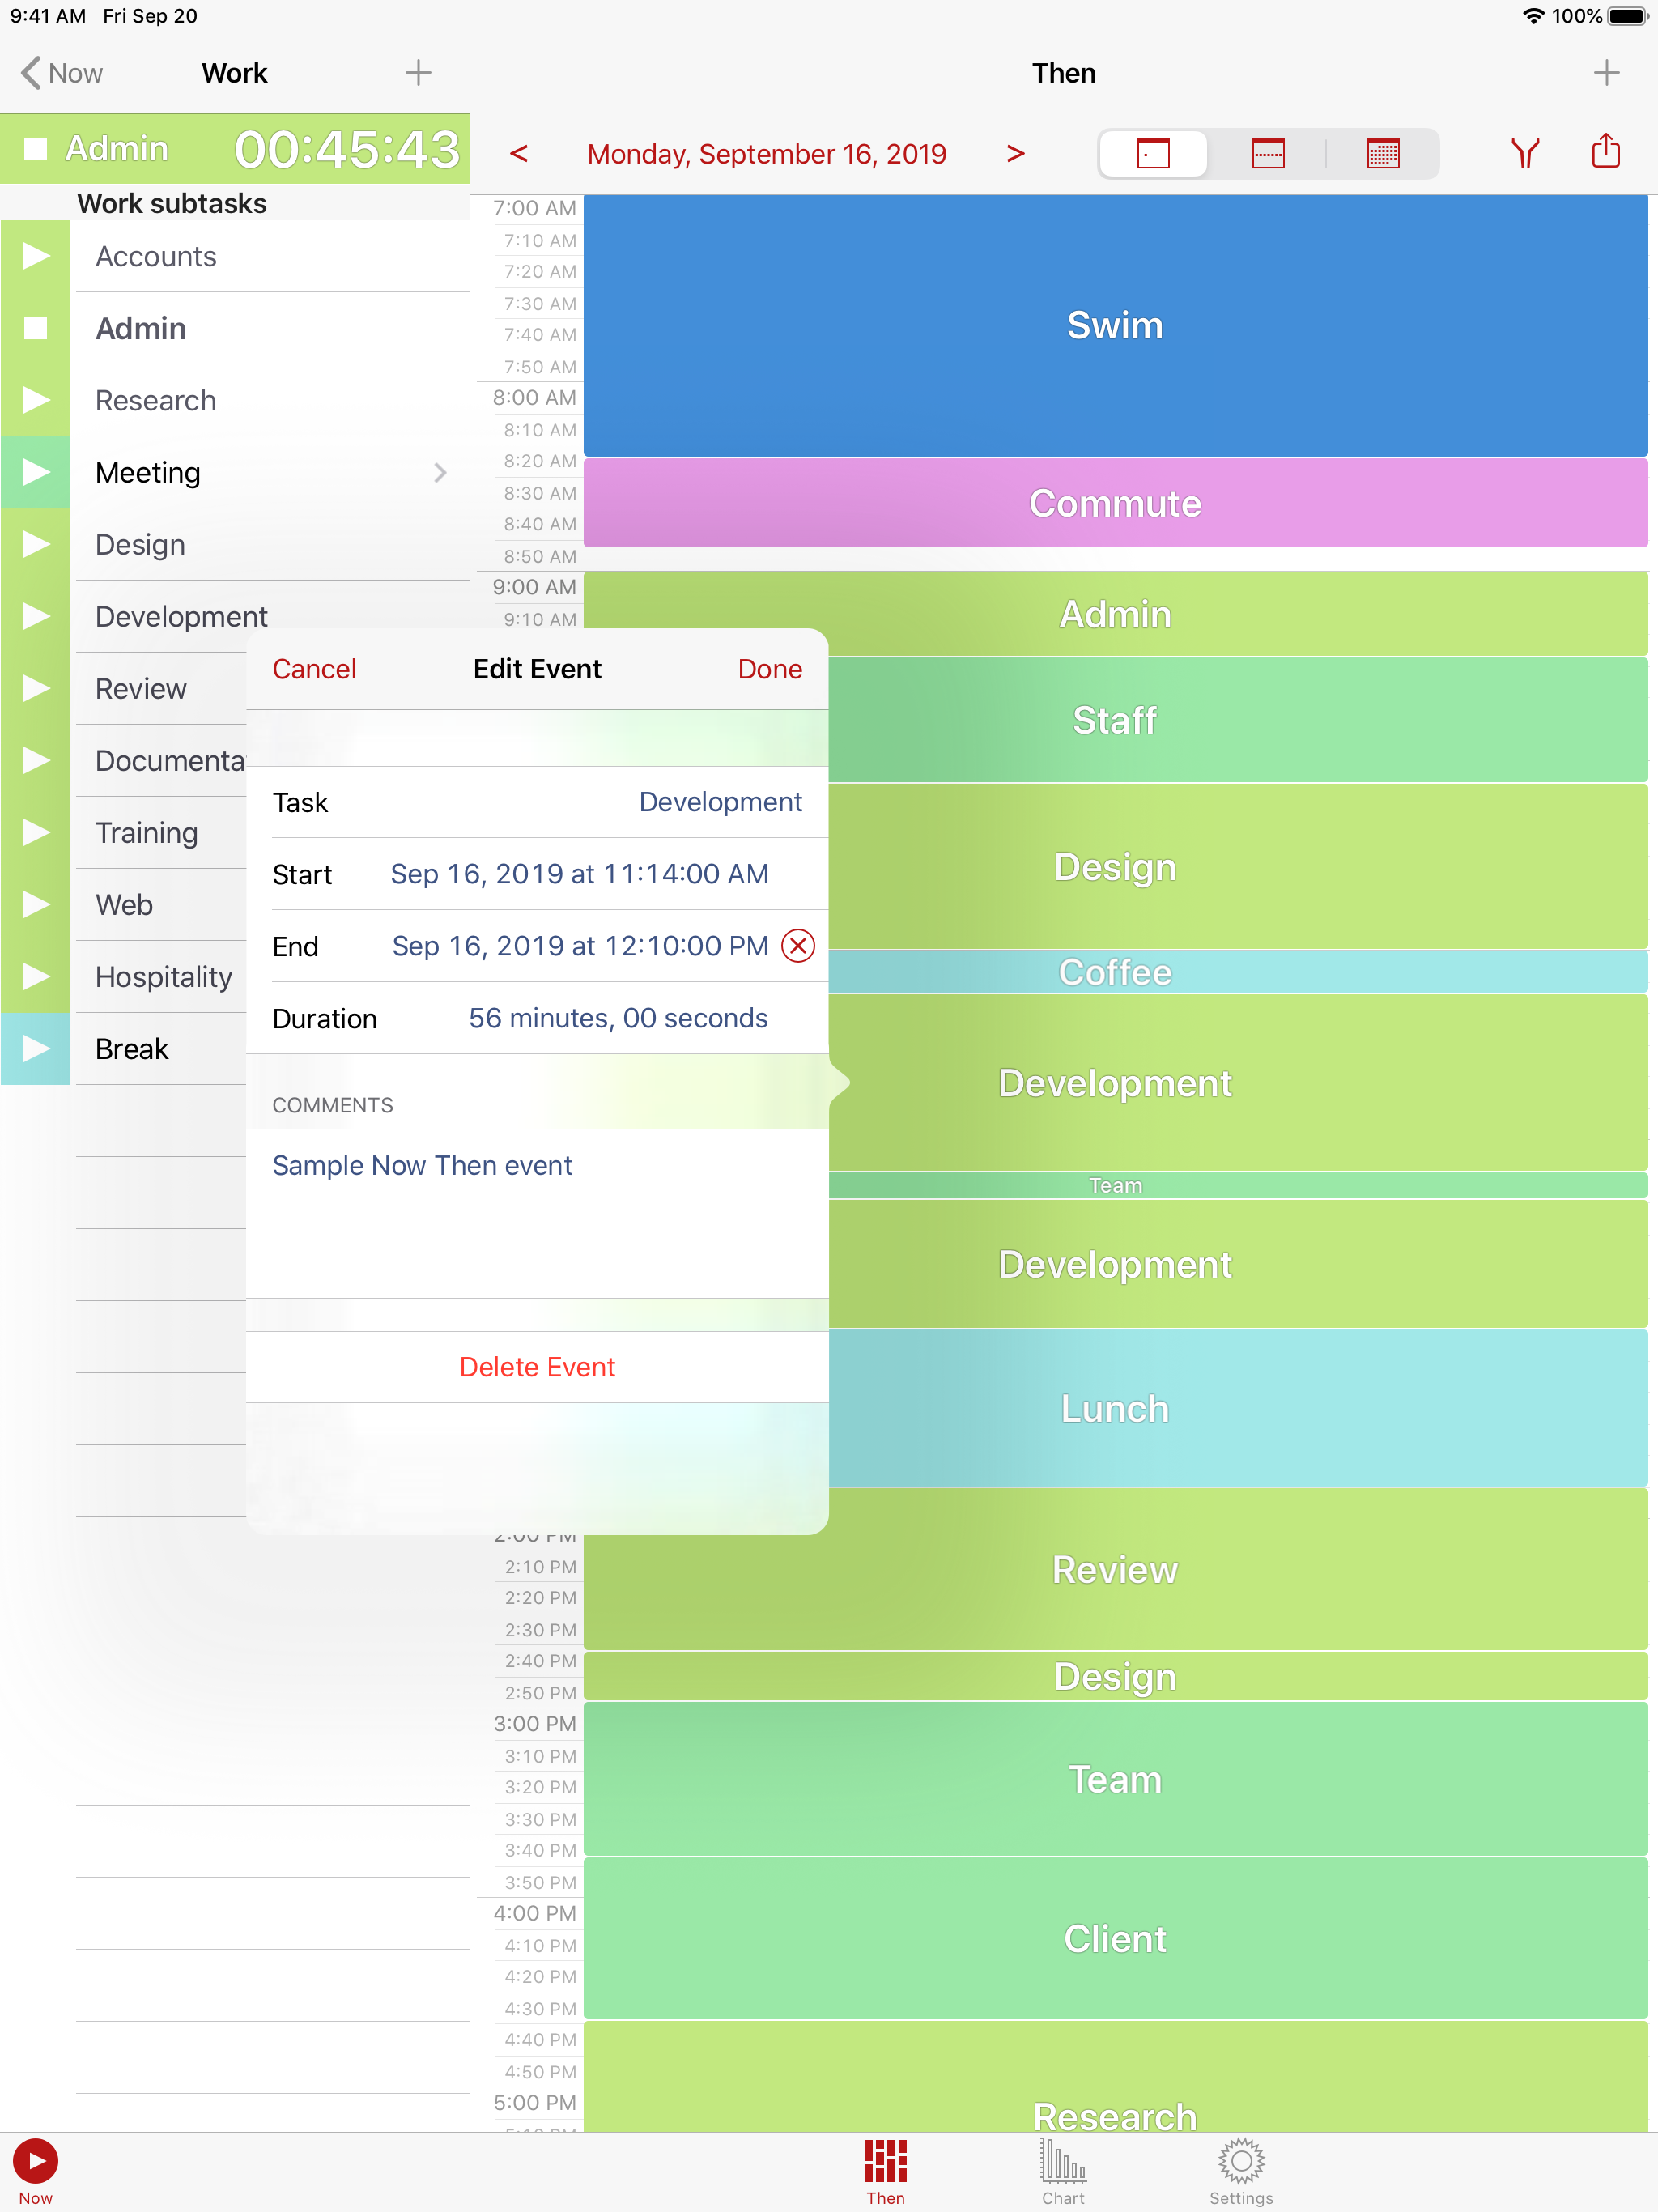This screenshot has height=2212, width=1658.
Task: Add new task with plus icon in Work header
Action: point(418,73)
